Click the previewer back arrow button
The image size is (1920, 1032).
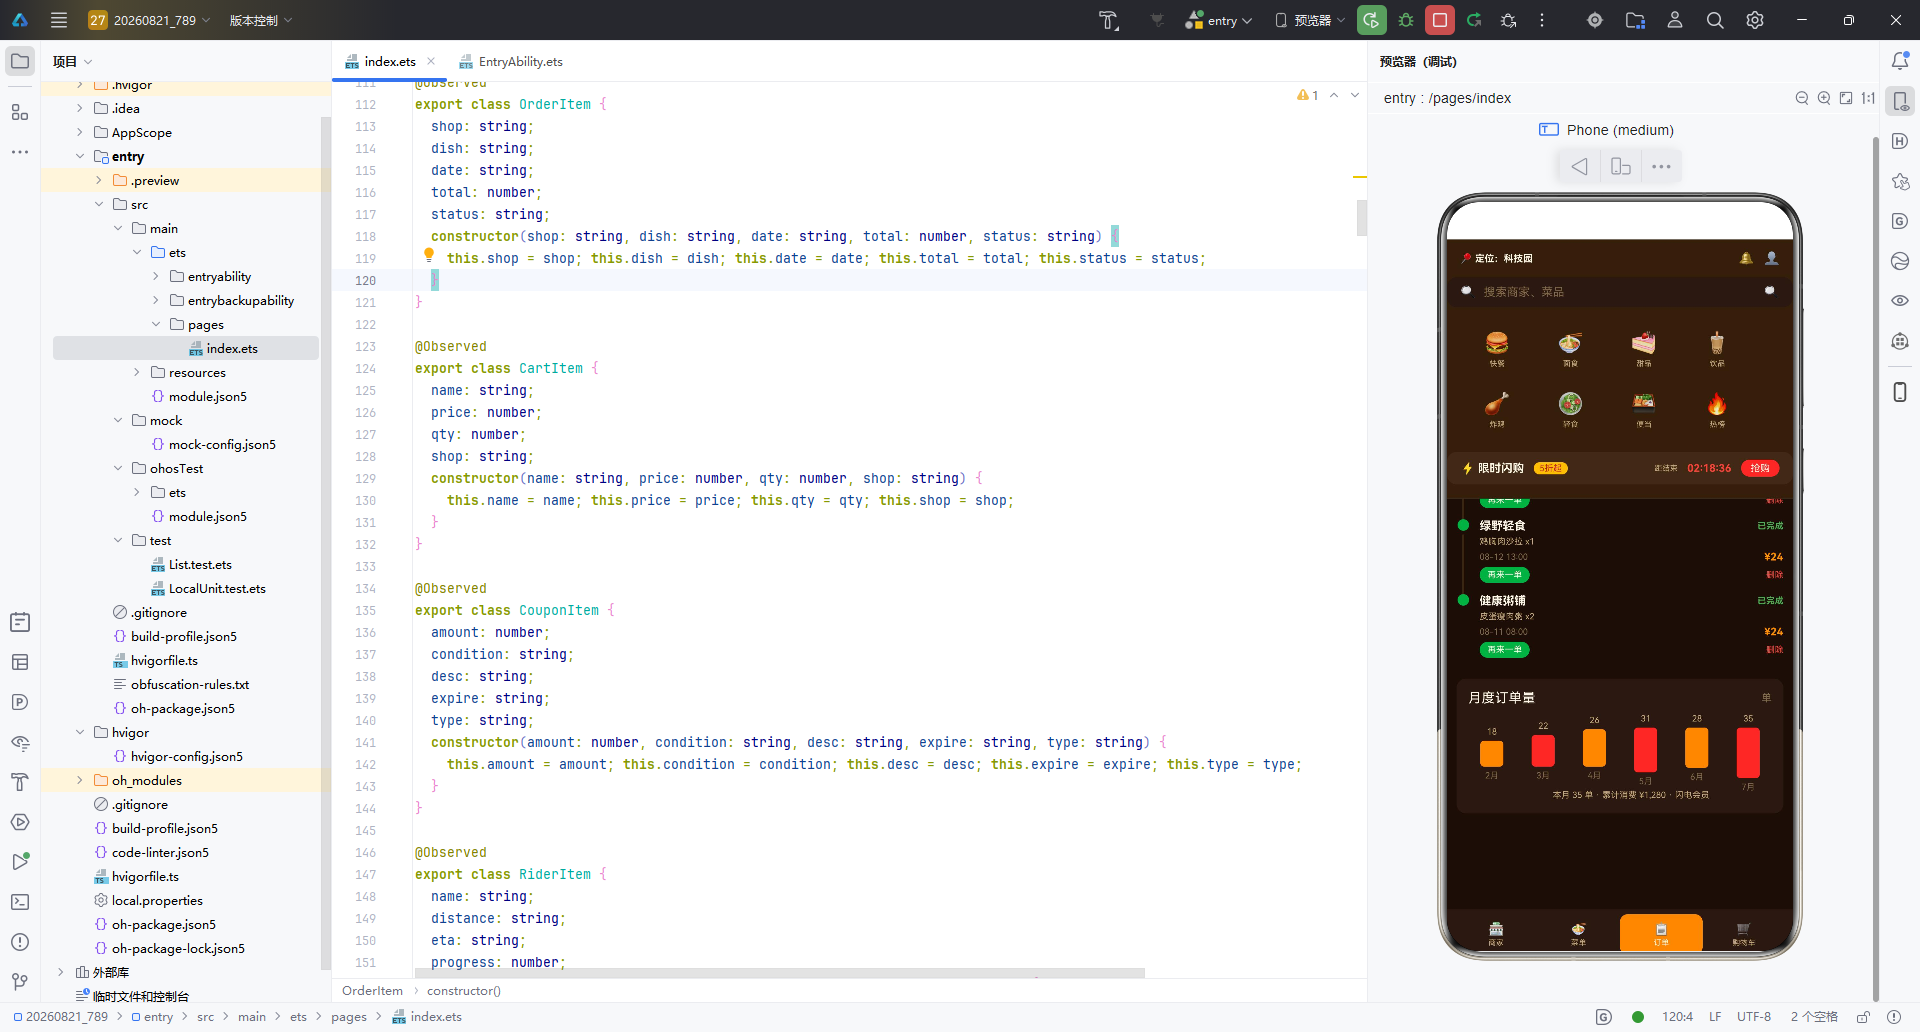click(1579, 167)
